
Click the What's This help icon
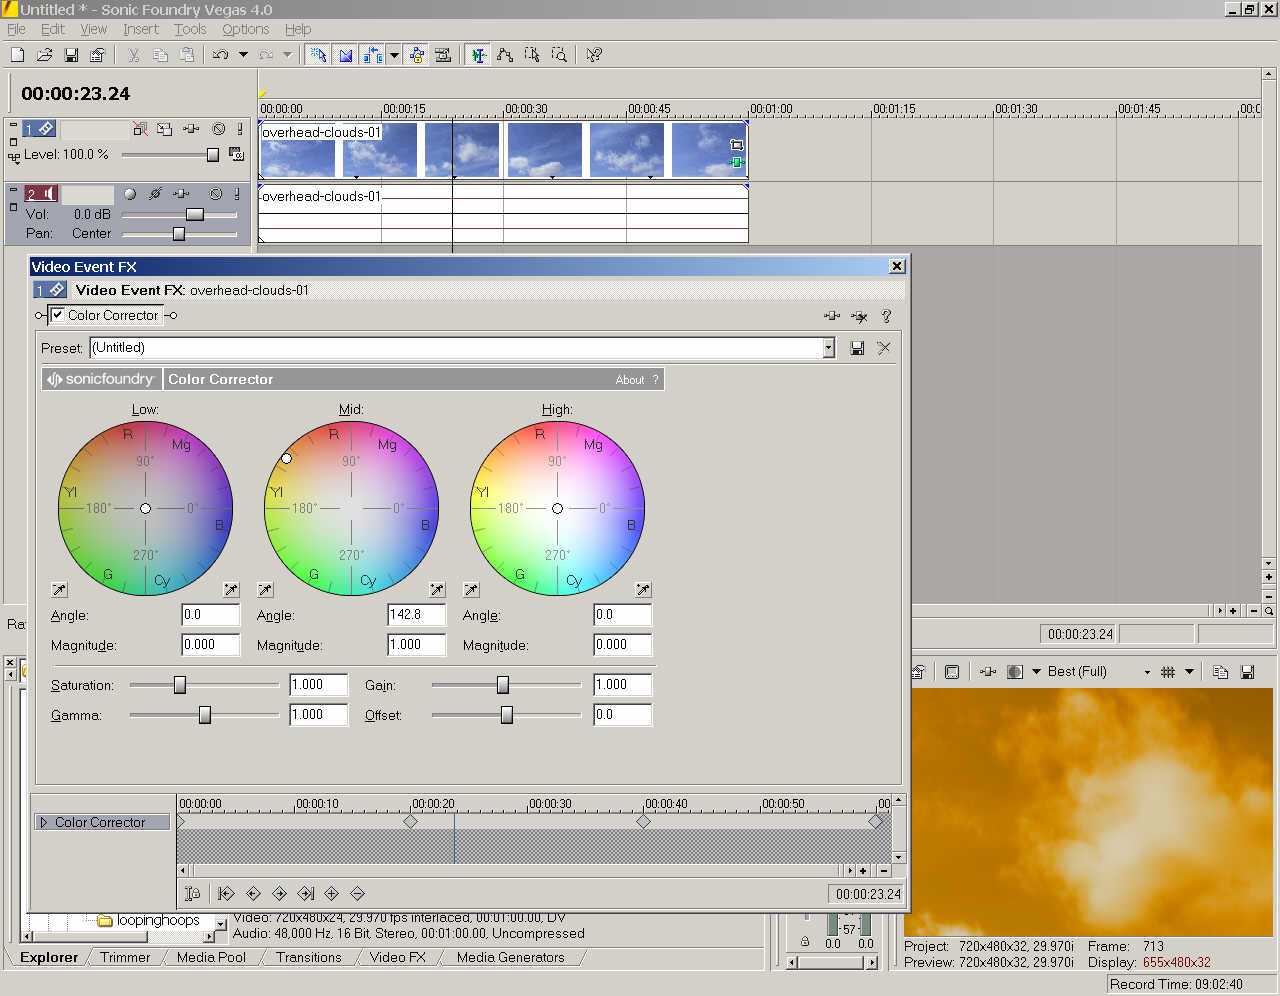click(594, 55)
